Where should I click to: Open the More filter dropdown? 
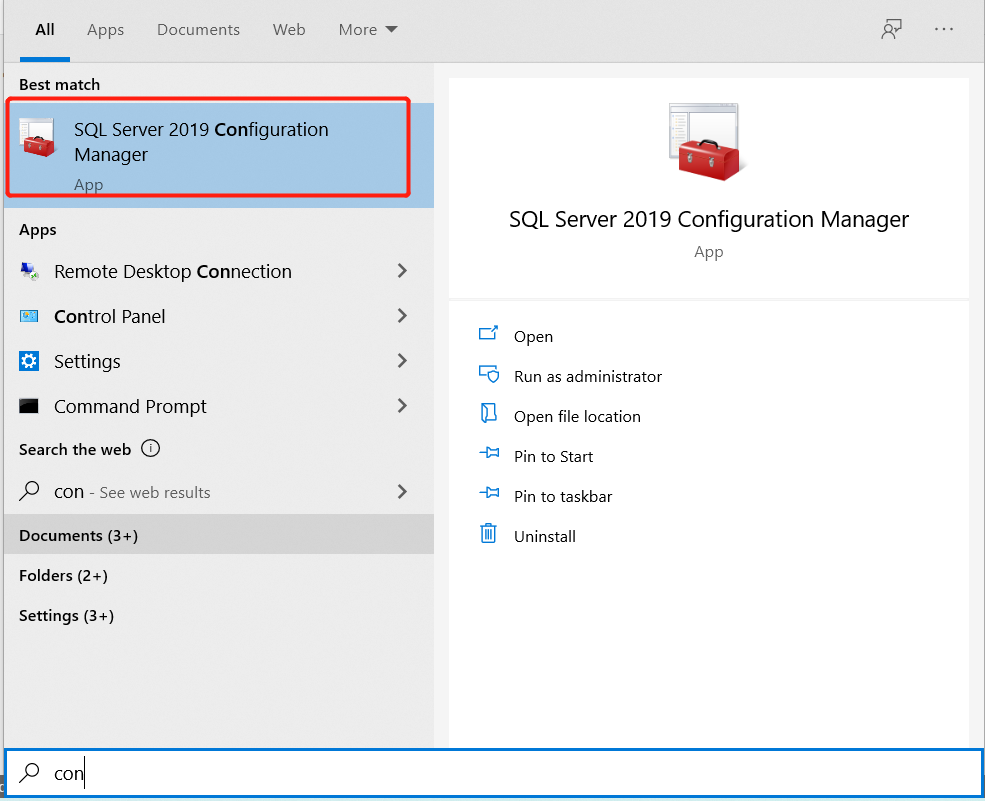point(367,29)
